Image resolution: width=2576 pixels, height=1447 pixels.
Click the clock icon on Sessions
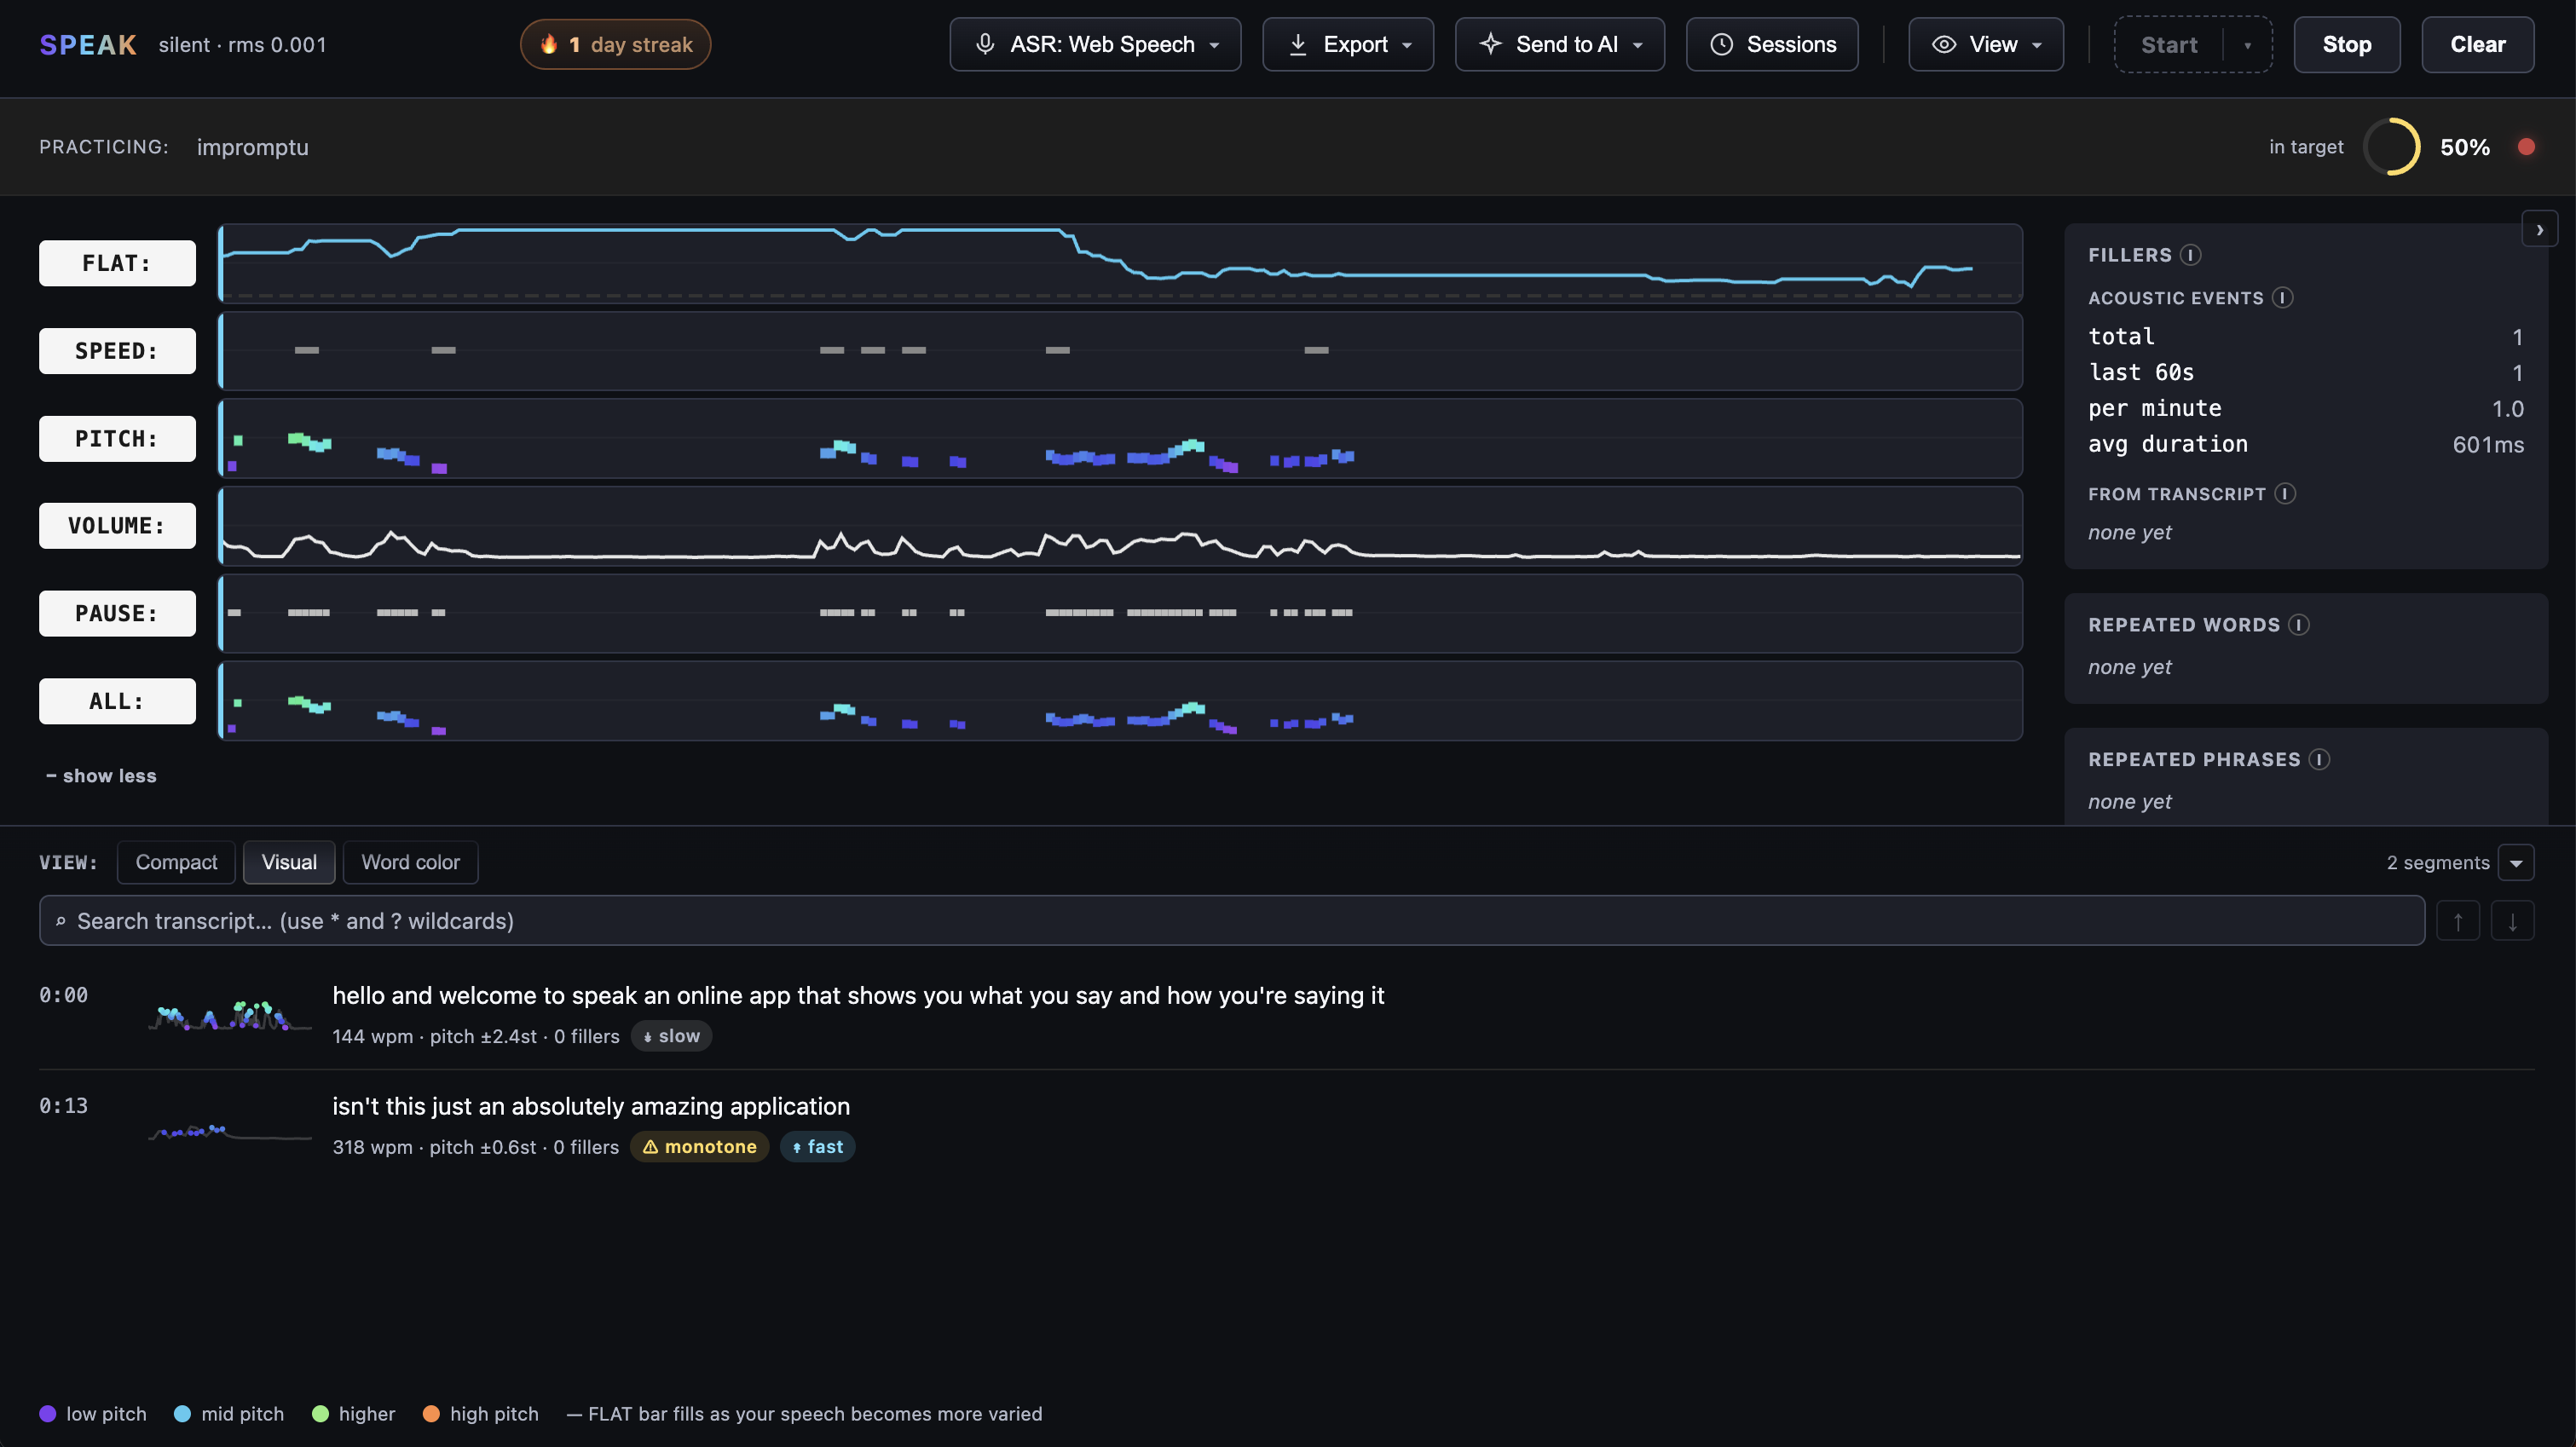(x=1721, y=44)
